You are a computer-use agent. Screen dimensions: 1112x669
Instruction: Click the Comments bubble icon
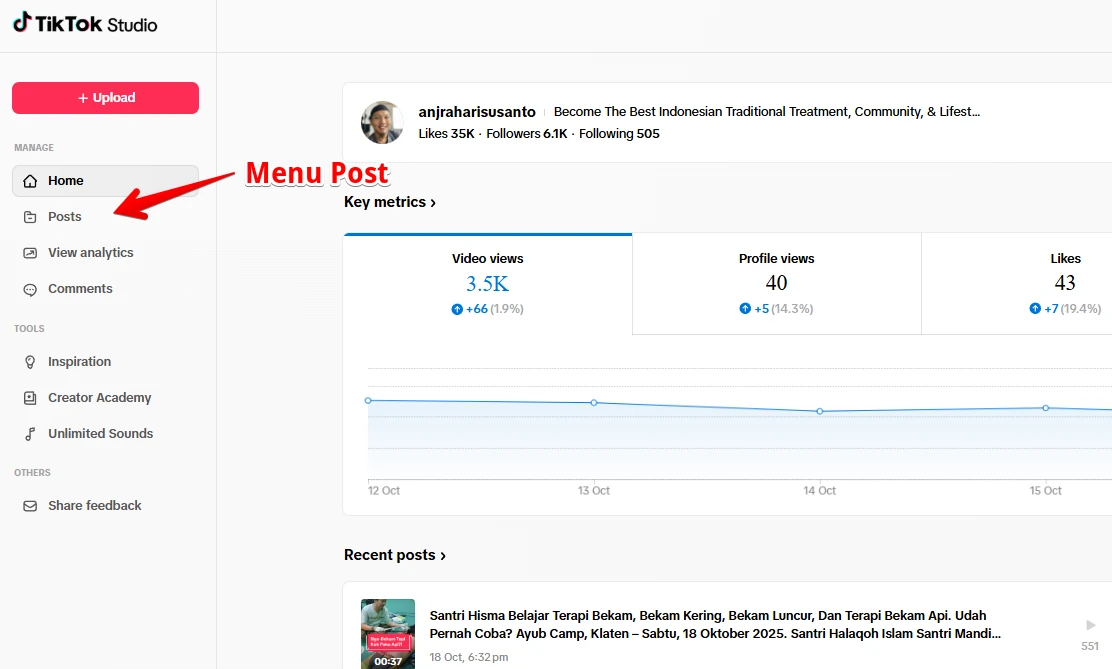[x=30, y=289]
